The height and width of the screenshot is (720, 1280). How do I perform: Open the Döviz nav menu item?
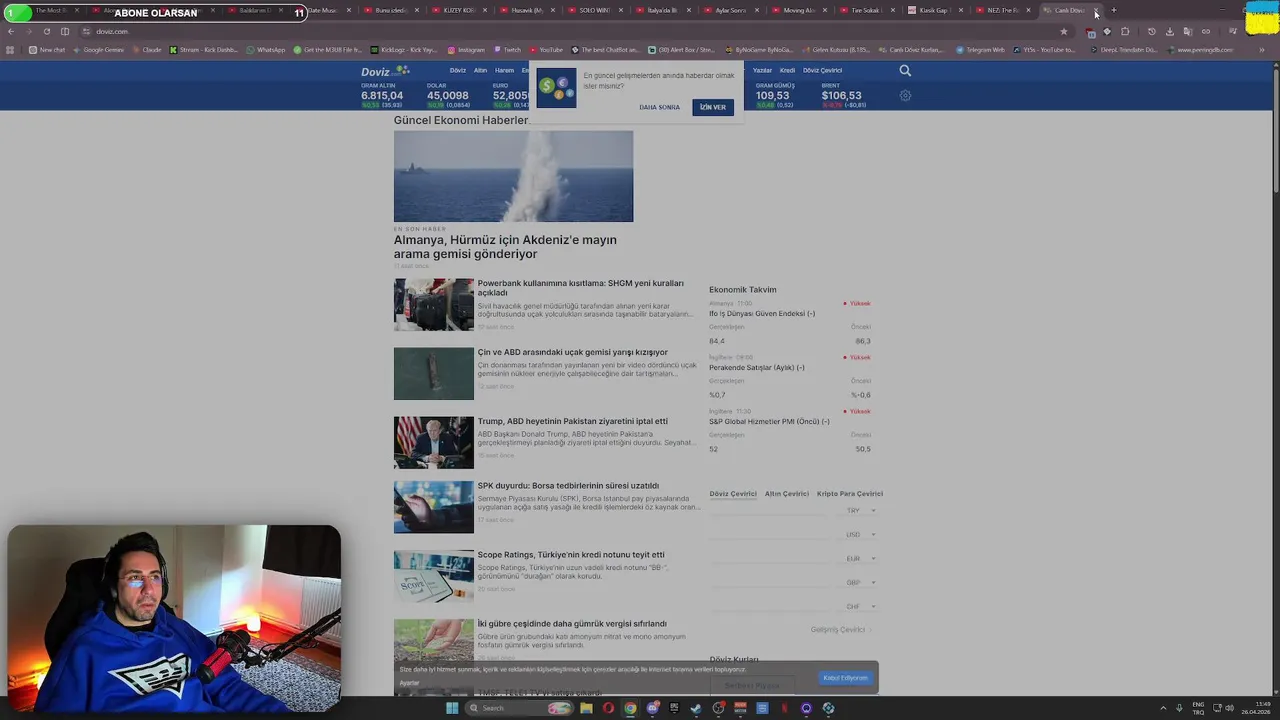(458, 71)
